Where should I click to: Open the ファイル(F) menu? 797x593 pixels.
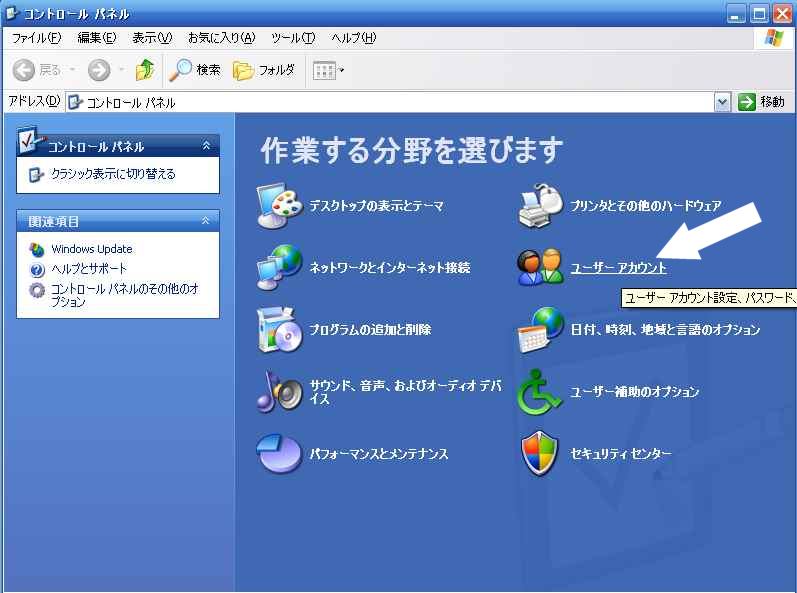pos(36,38)
